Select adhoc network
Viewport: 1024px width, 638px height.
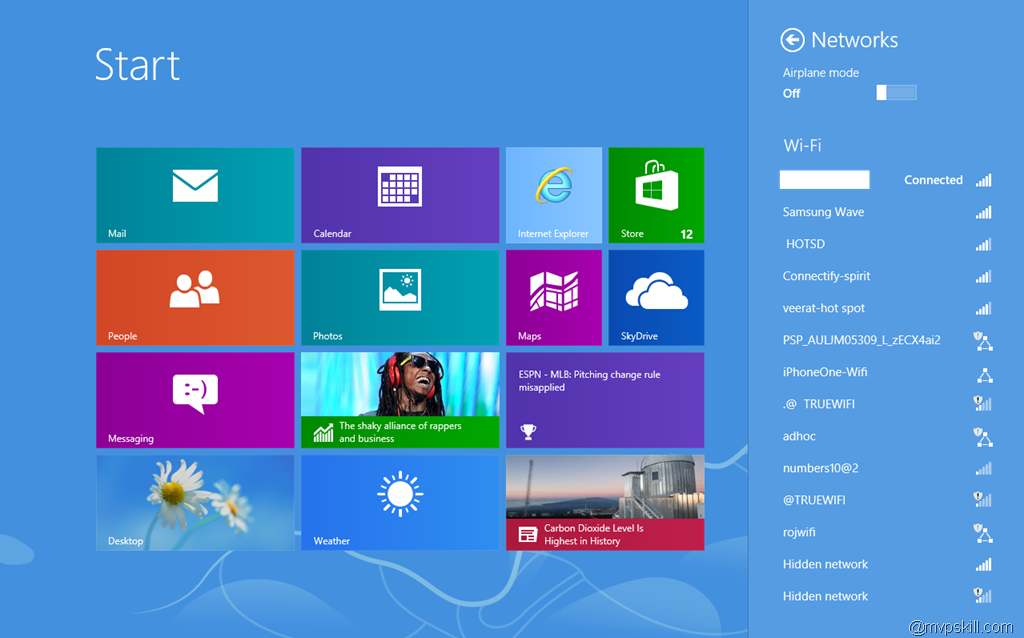coord(886,436)
